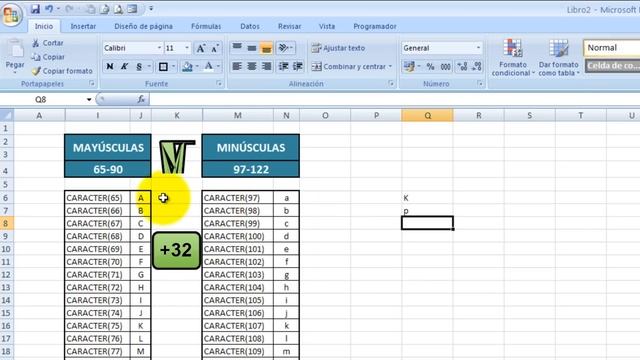The height and width of the screenshot is (360, 640).
Task: Toggle bold (N) formatting
Action: tap(110, 66)
